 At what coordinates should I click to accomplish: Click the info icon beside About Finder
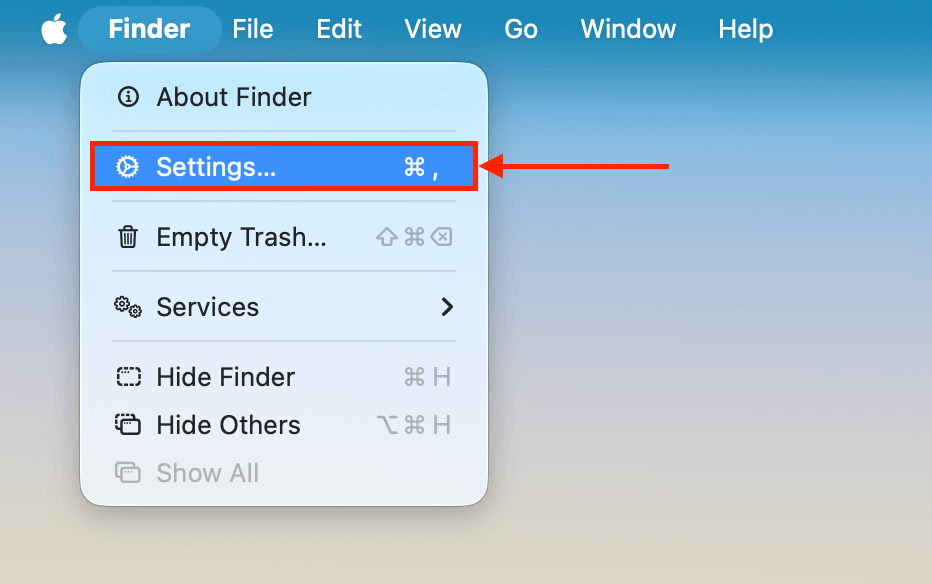[128, 97]
